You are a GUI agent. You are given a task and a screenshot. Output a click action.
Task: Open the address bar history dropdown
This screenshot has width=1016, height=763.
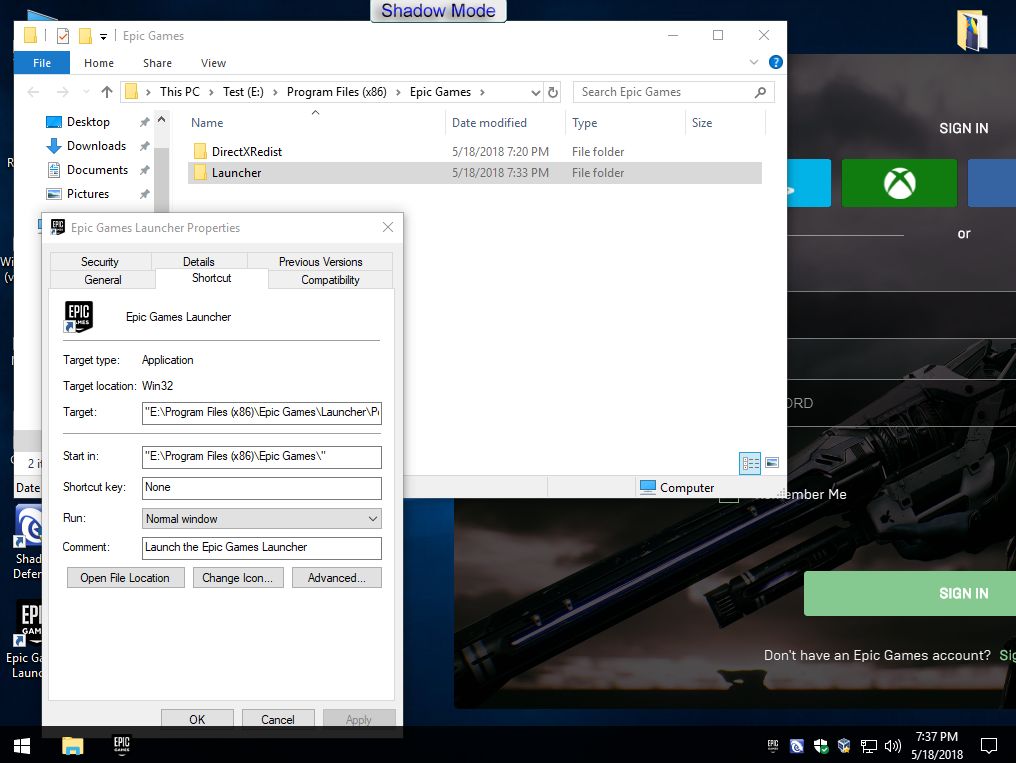(536, 93)
